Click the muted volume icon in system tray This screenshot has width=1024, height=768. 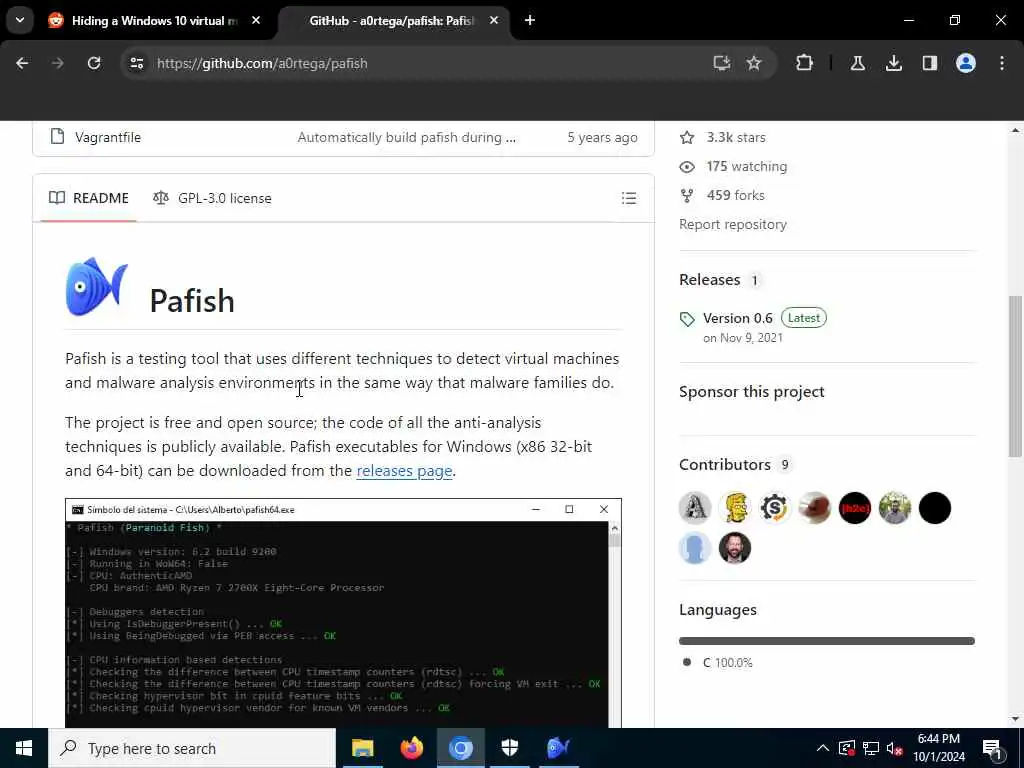tap(895, 748)
